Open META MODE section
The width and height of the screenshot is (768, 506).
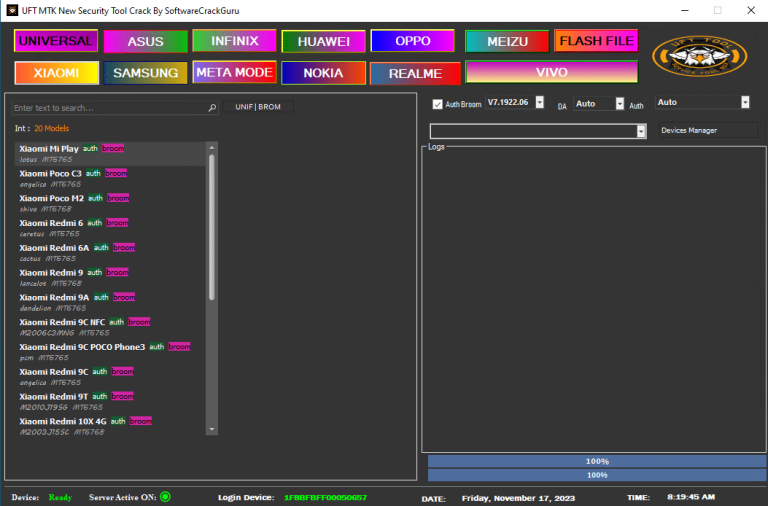pyautogui.click(x=235, y=72)
